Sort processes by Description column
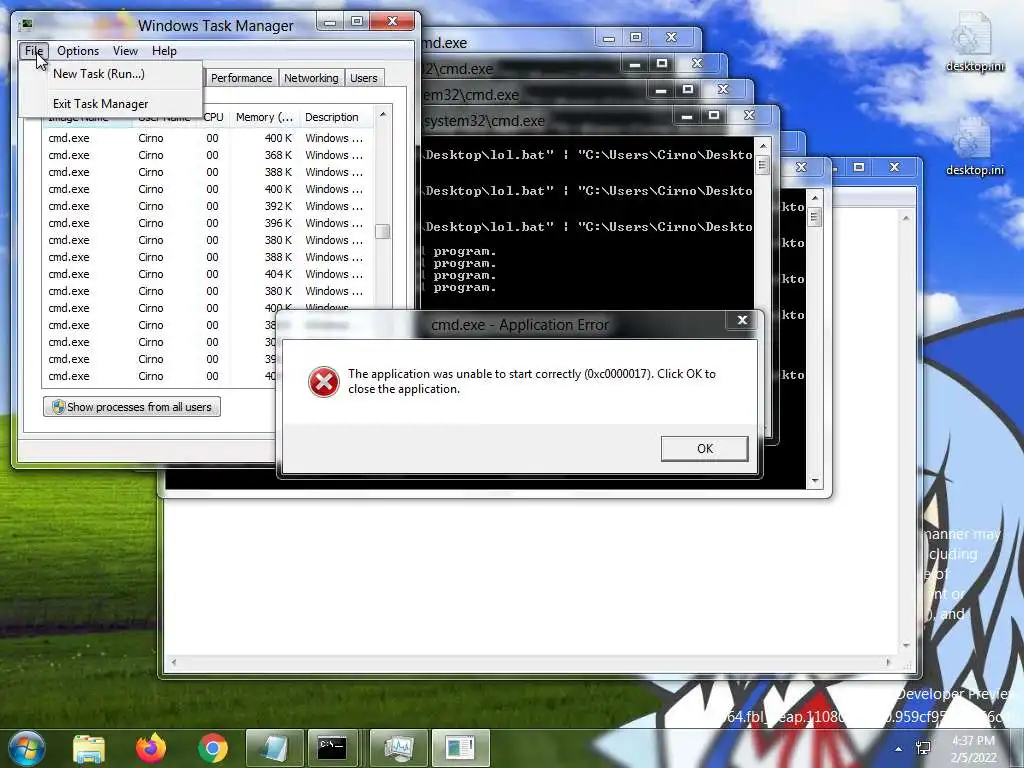The width and height of the screenshot is (1024, 768). (x=336, y=117)
